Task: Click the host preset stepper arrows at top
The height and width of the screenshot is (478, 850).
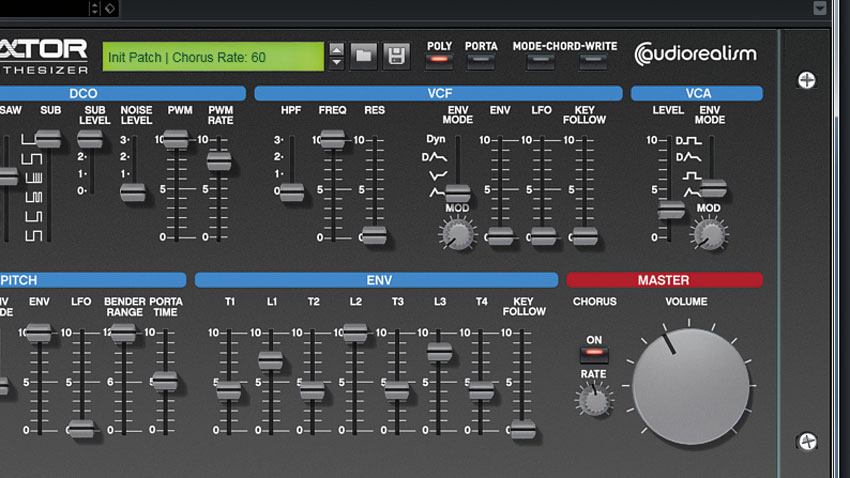Action: (94, 8)
